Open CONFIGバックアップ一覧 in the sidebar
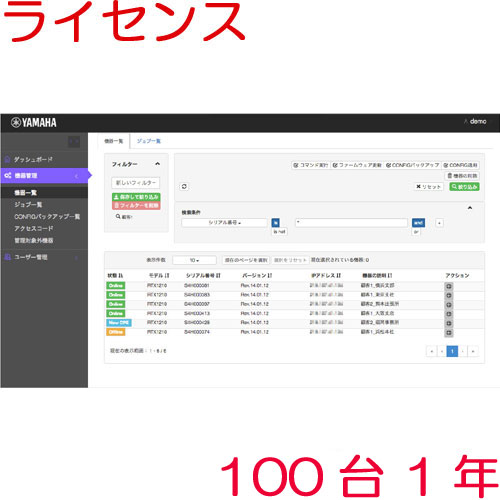Image resolution: width=500 pixels, height=500 pixels. [47, 216]
